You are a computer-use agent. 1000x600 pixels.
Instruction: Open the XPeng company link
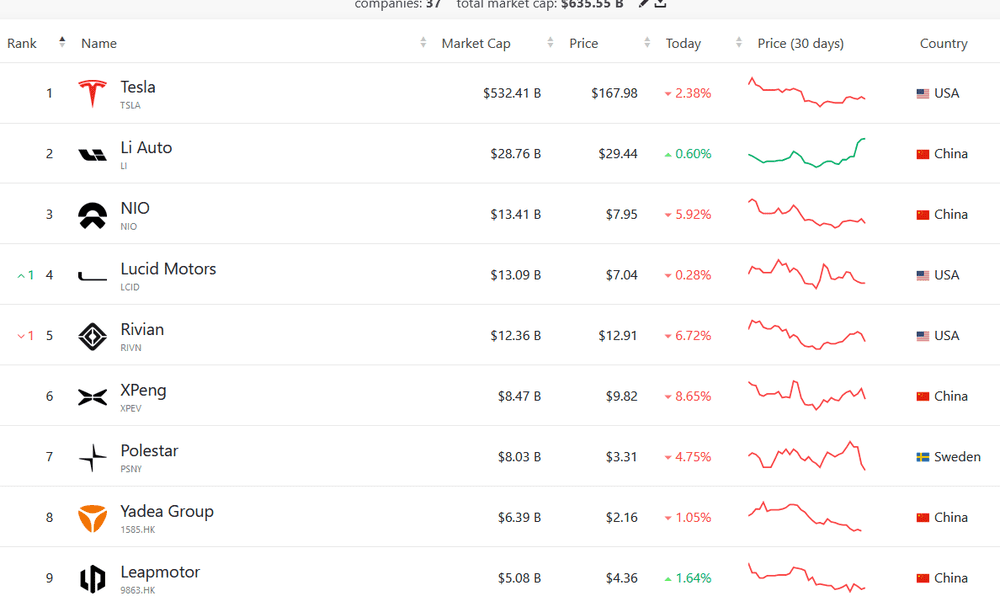click(143, 390)
